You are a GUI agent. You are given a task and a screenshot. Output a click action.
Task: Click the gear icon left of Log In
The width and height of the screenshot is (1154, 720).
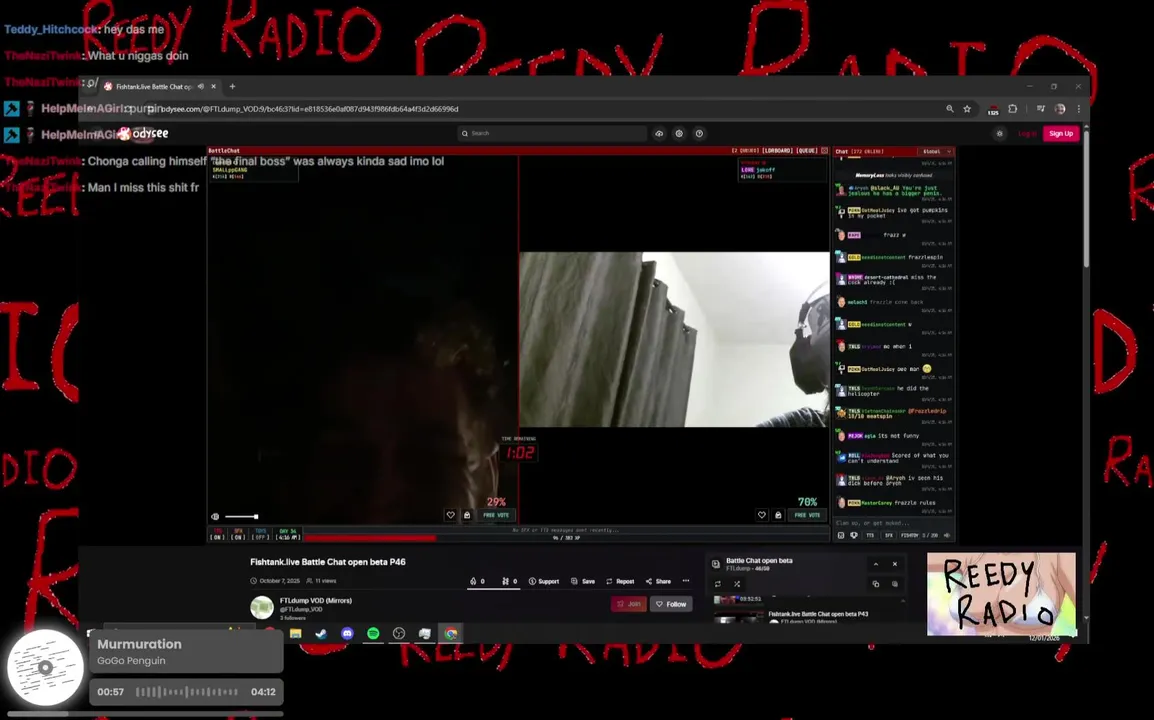point(999,133)
